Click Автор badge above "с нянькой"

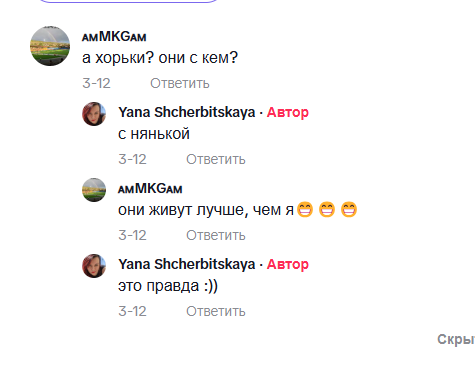pos(288,112)
